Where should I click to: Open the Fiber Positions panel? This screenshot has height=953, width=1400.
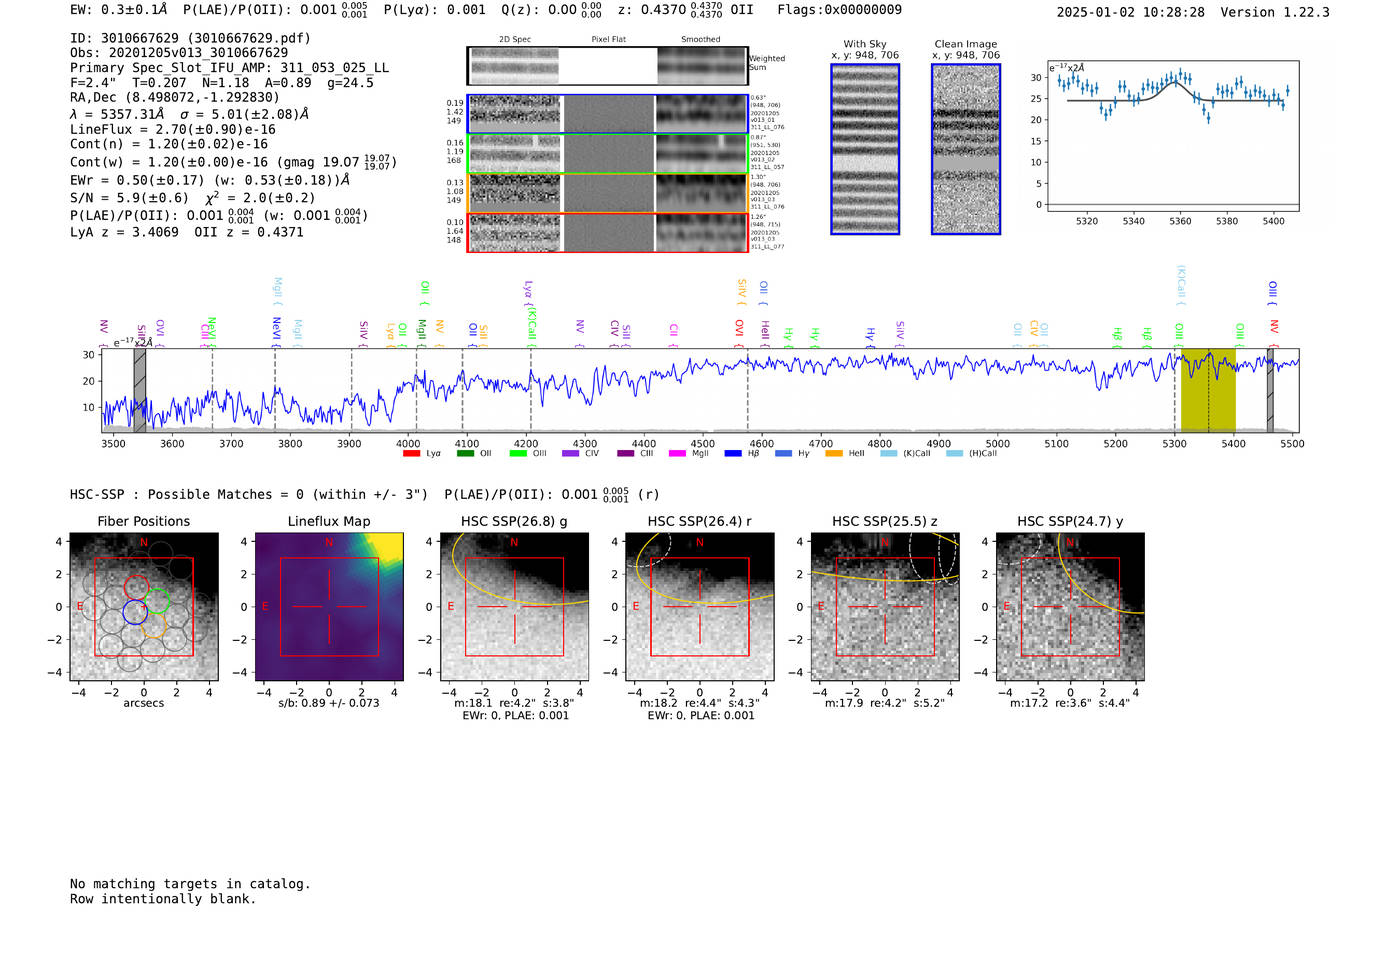[144, 607]
